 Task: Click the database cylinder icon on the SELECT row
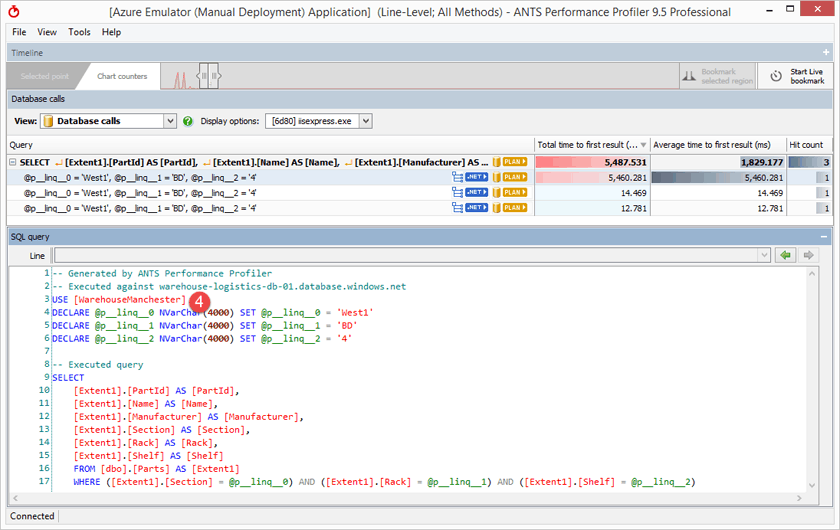[496, 162]
